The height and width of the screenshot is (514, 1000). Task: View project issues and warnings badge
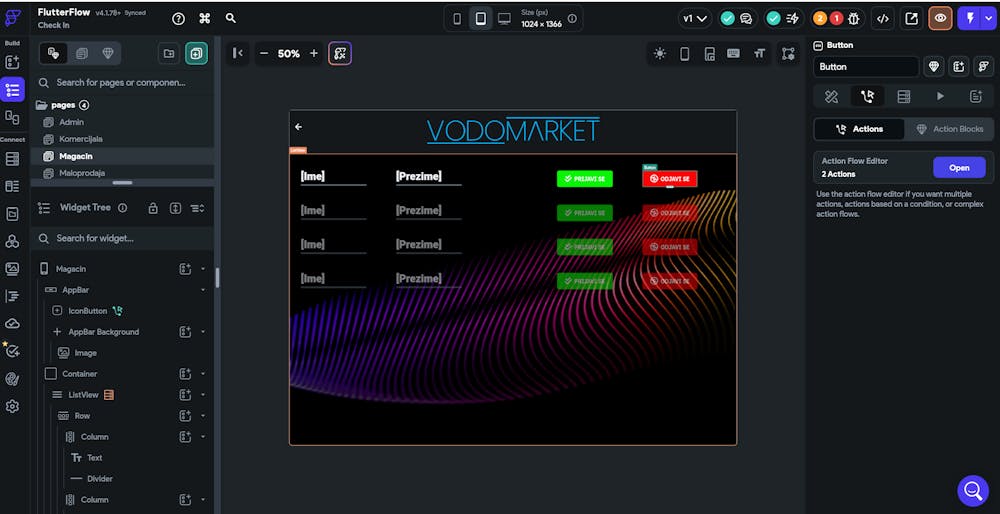(x=828, y=18)
